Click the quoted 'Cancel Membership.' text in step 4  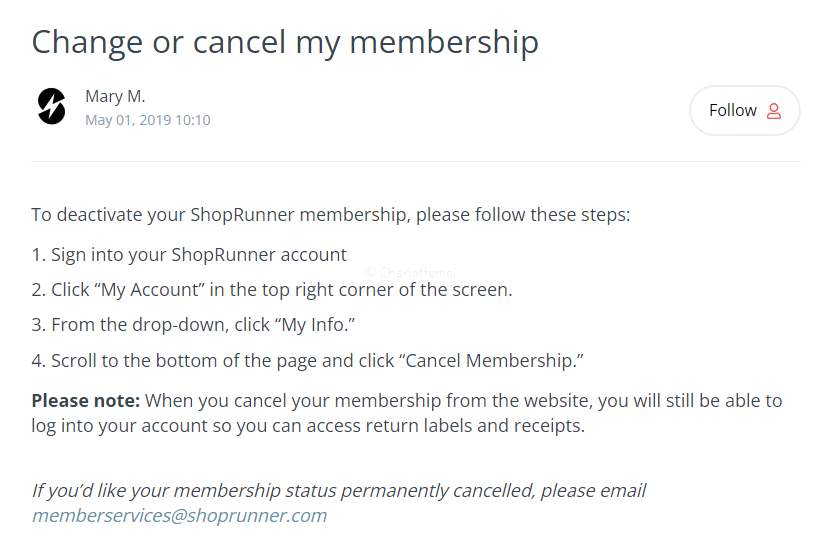pos(491,361)
